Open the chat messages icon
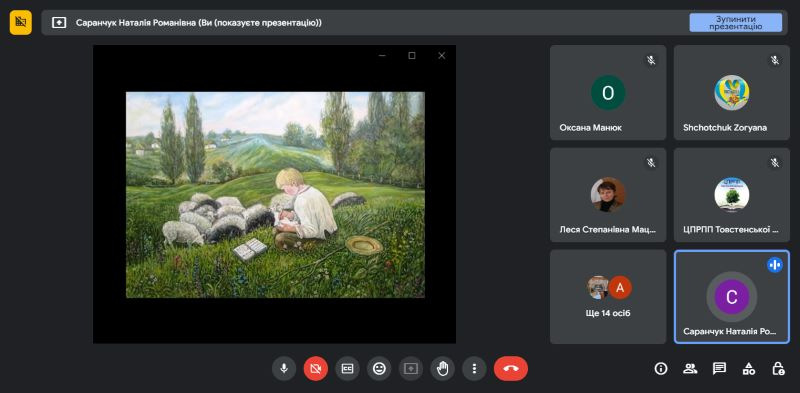This screenshot has height=393, width=800. 719,369
